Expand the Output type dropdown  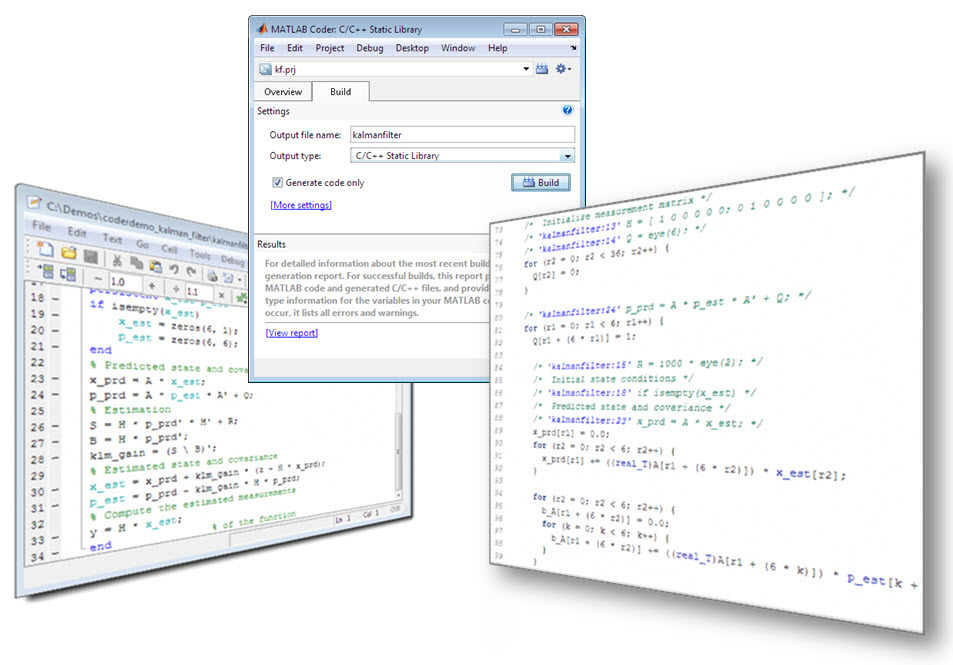pyautogui.click(x=567, y=156)
